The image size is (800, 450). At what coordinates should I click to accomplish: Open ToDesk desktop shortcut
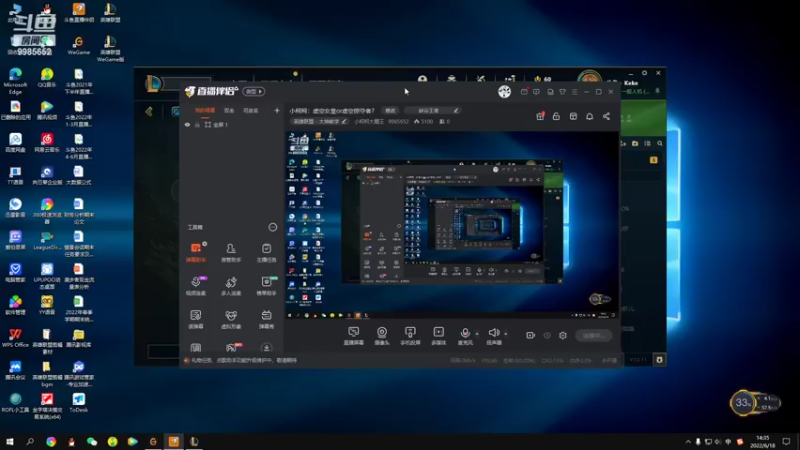click(x=79, y=403)
